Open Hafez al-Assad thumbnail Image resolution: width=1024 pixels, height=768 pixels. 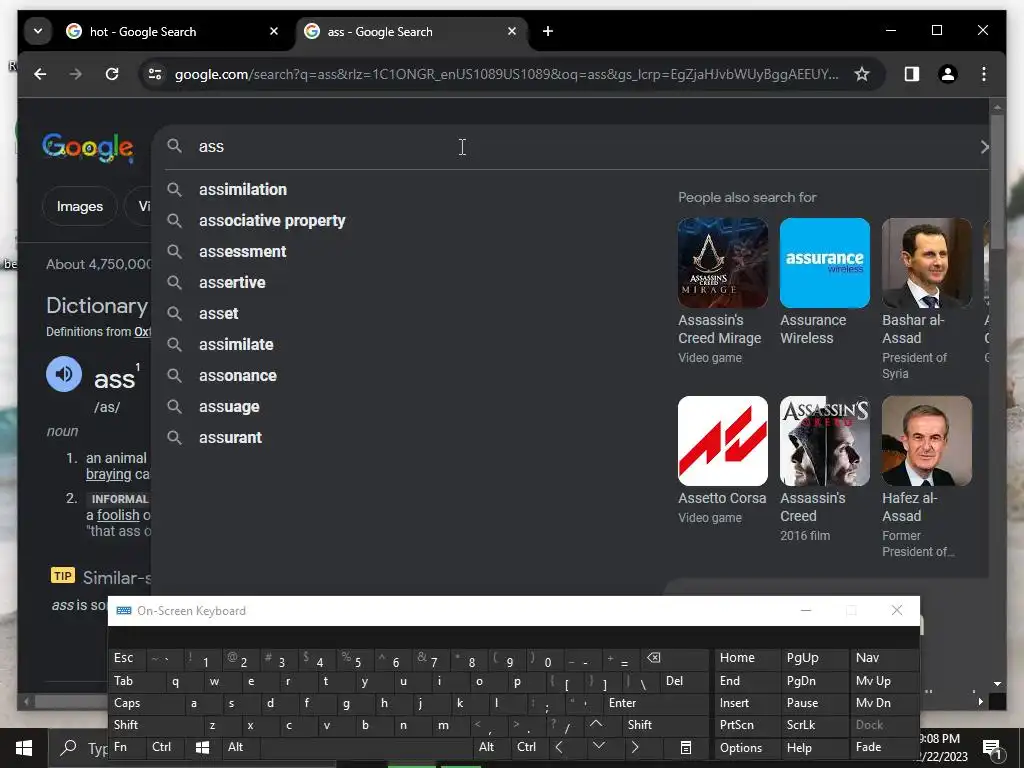click(x=927, y=441)
